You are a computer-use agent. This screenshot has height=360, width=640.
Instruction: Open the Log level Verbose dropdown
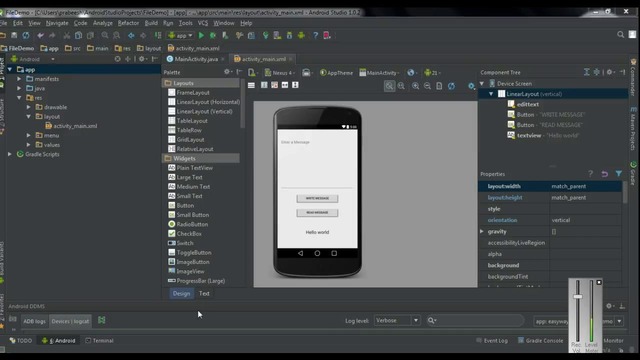point(397,320)
